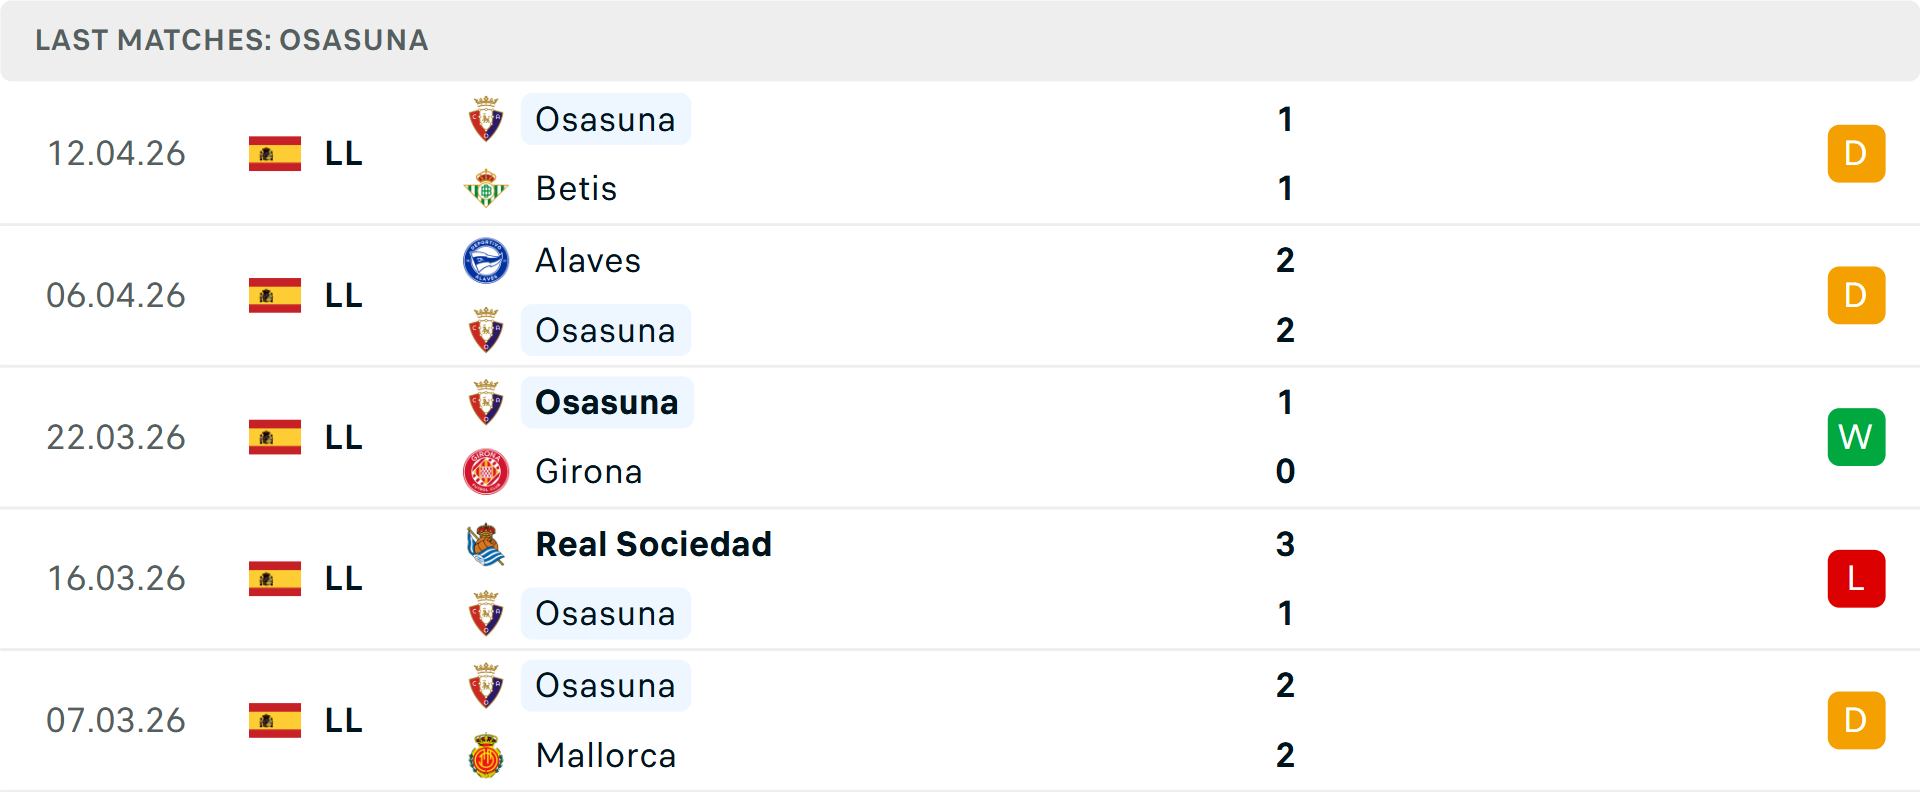This screenshot has height=792, width=1920.
Task: Click the date 07.03.26
Action: click(x=116, y=720)
